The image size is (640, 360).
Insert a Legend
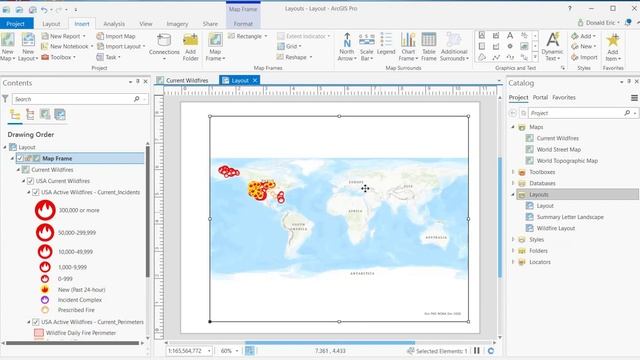click(x=386, y=44)
